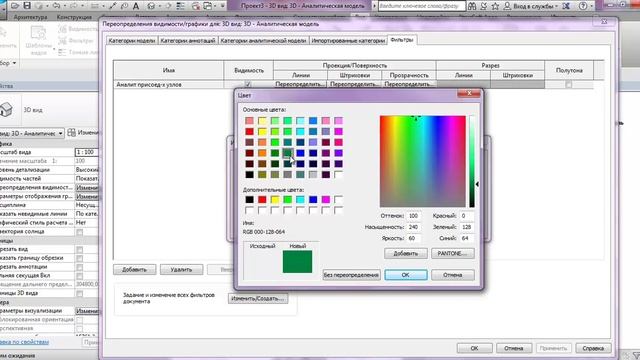The height and width of the screenshot is (360, 640).
Task: Toggle Показать границу обрезки checkbox
Action: (x=80, y=259)
